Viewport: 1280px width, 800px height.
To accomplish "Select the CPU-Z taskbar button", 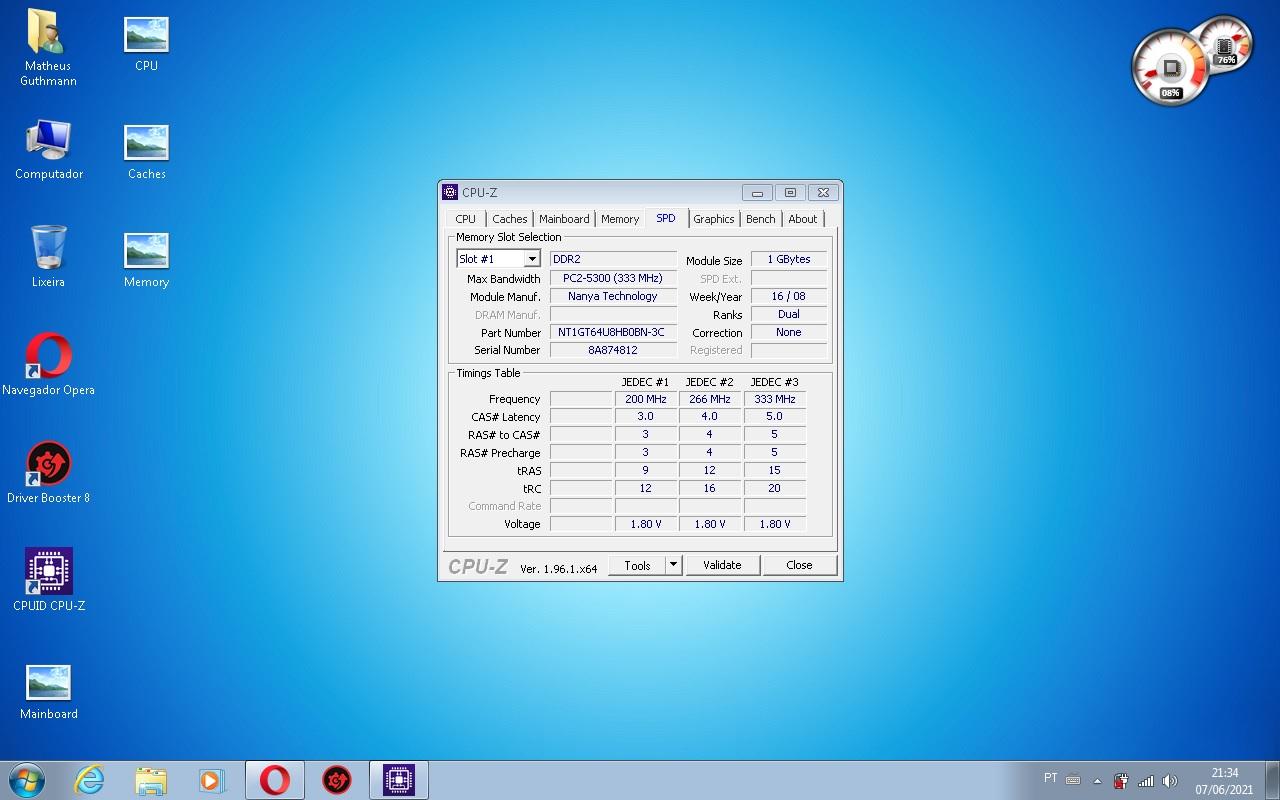I will (399, 780).
